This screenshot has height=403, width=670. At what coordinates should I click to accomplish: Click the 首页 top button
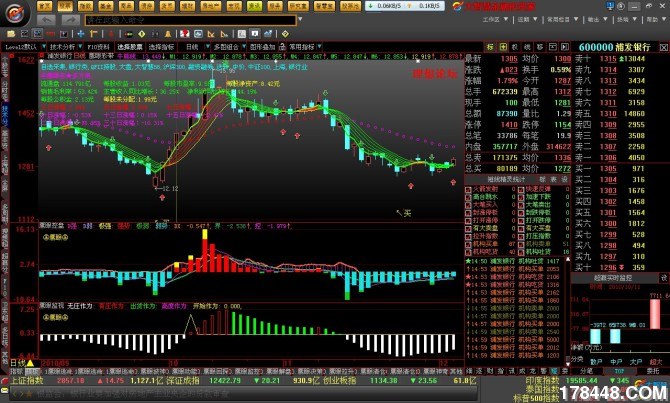tap(45, 6)
